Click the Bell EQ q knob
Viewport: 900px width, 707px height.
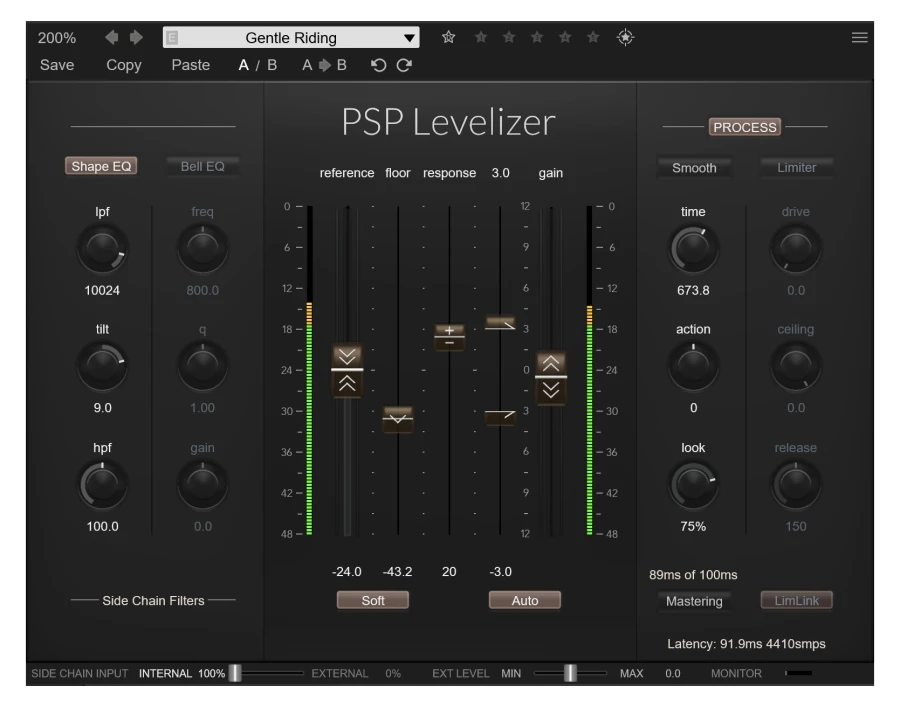coord(203,366)
